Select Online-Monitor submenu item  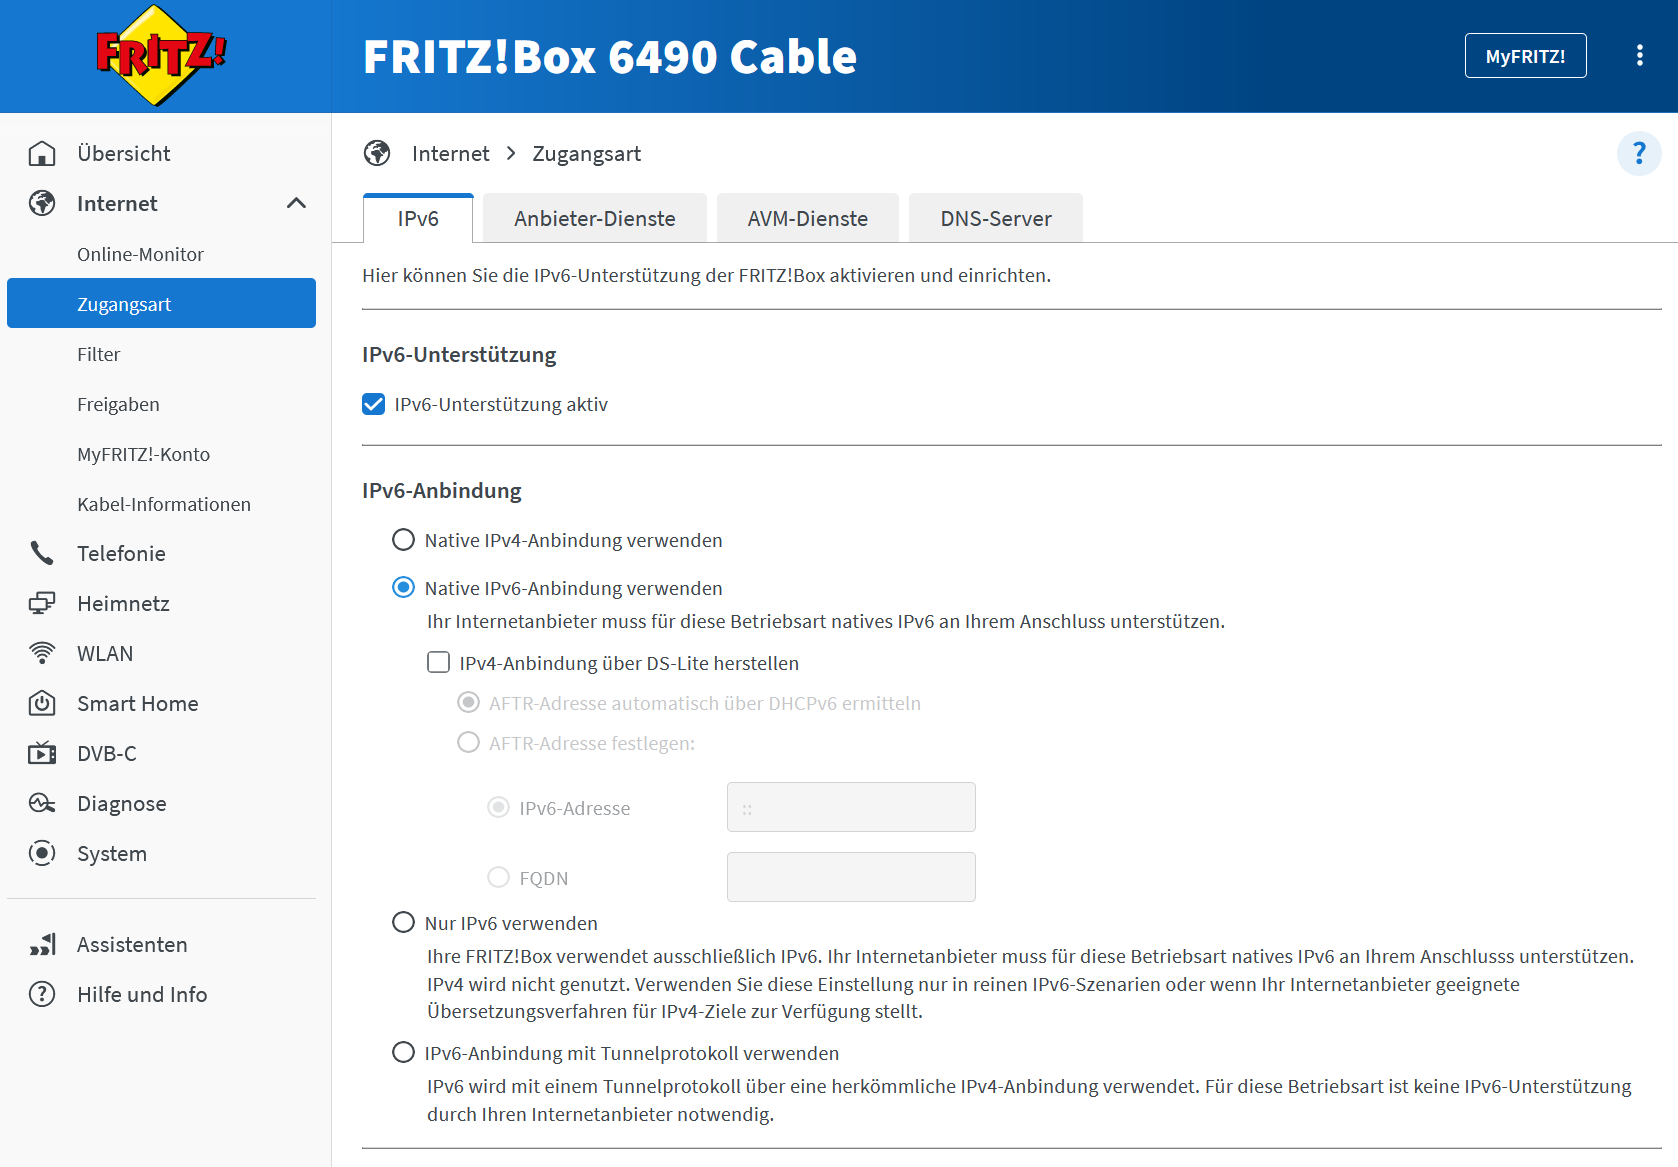click(x=140, y=254)
